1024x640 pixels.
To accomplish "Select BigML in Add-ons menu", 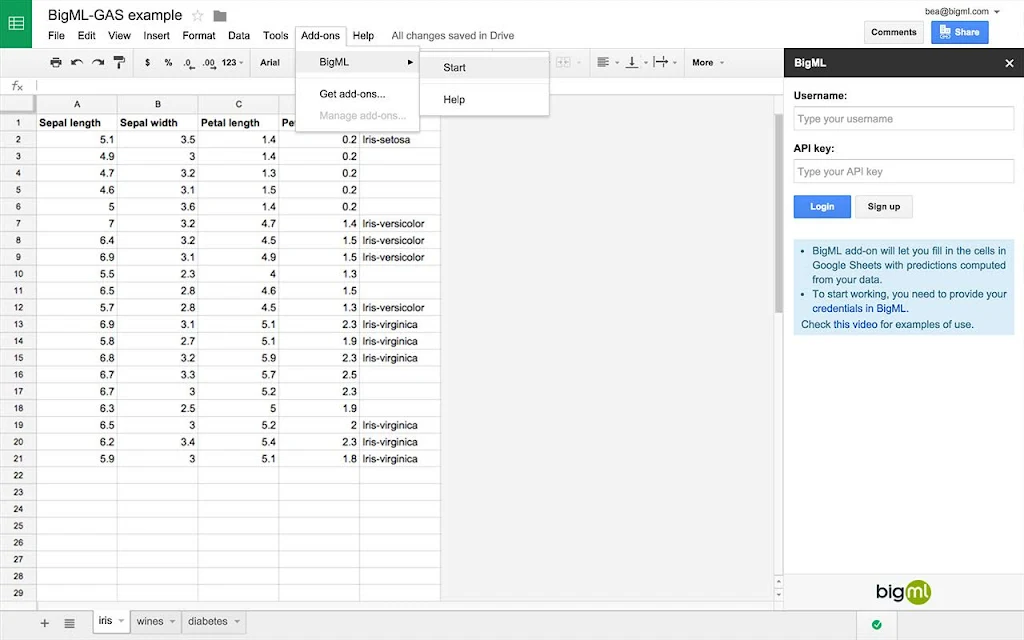I will pyautogui.click(x=357, y=62).
